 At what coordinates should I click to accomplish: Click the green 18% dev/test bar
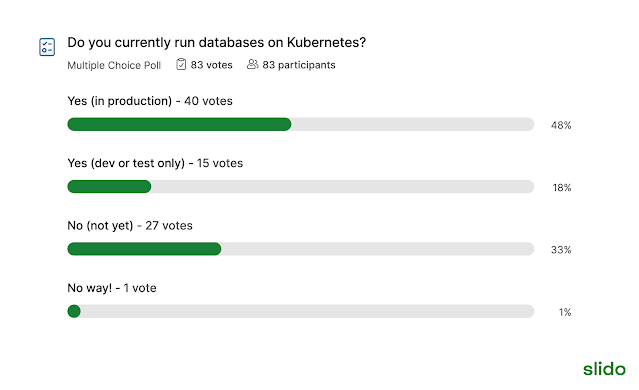(x=109, y=187)
